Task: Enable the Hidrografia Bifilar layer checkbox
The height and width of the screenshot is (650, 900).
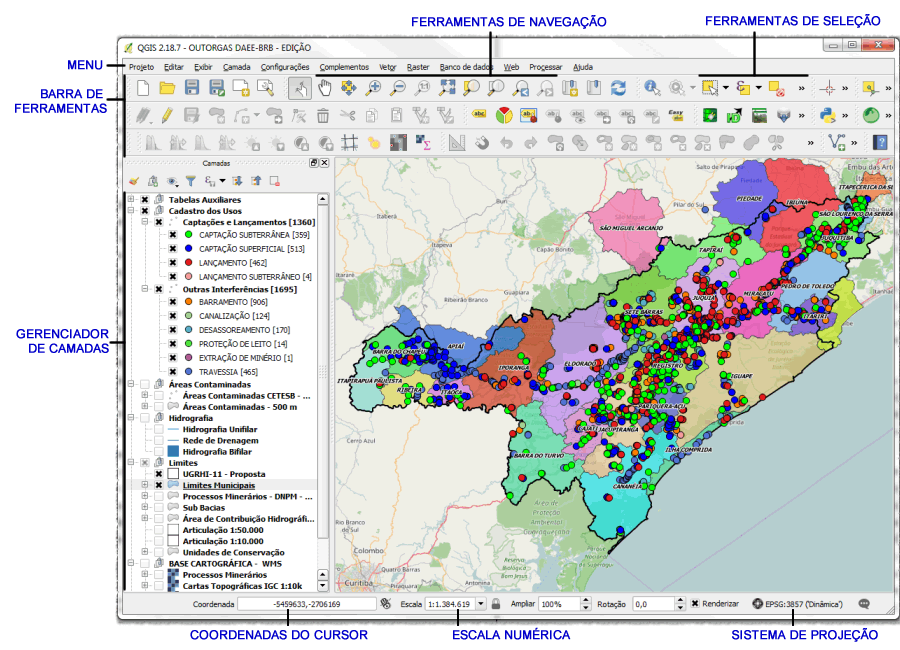Action: click(159, 452)
